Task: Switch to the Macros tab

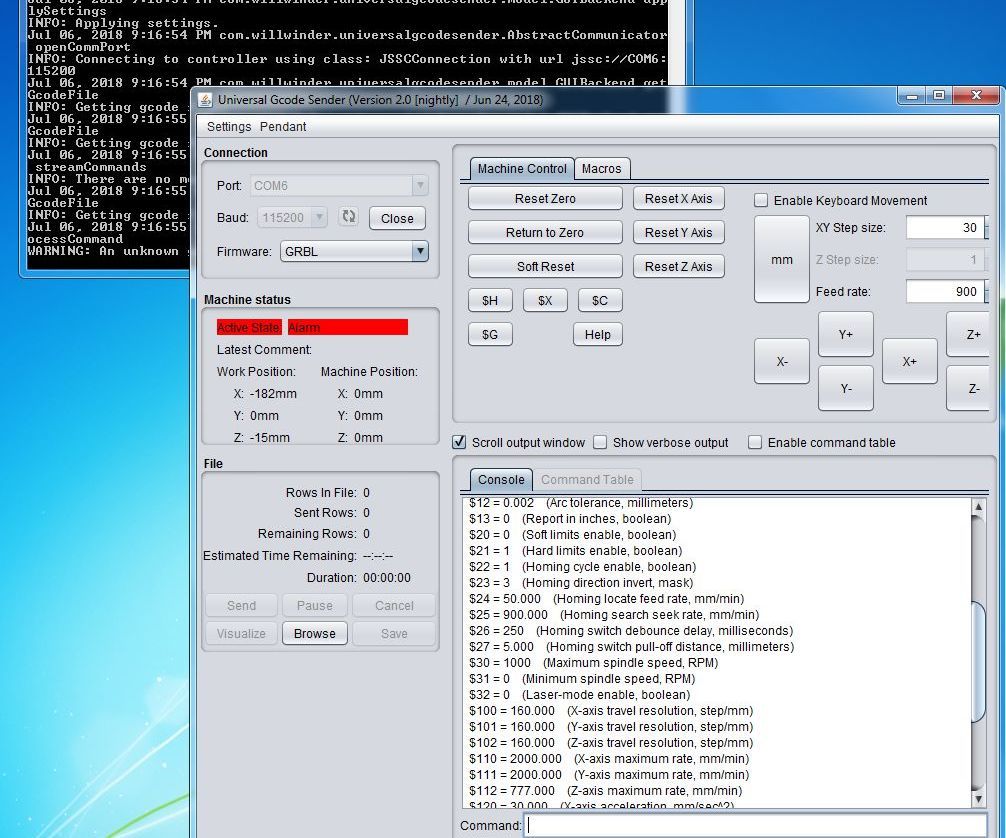Action: click(x=602, y=169)
